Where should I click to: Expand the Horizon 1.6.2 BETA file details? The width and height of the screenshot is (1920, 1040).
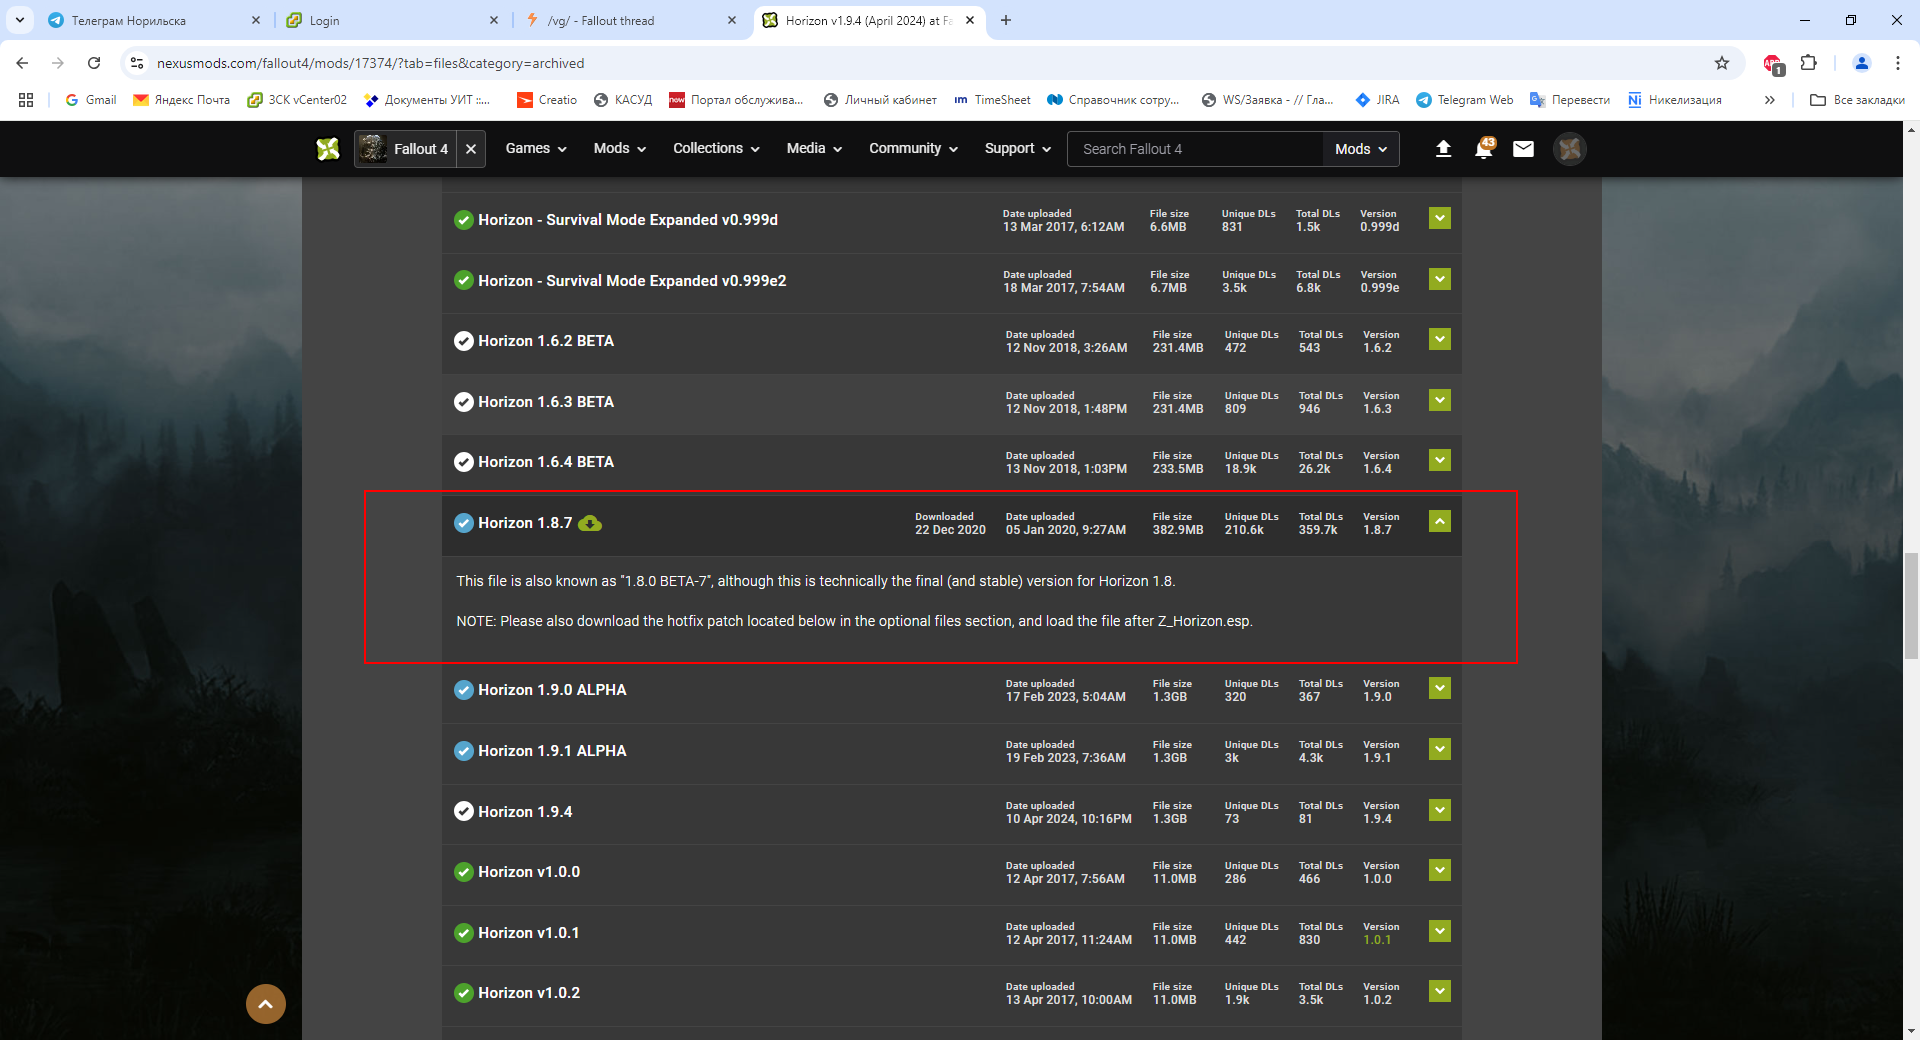tap(1440, 339)
